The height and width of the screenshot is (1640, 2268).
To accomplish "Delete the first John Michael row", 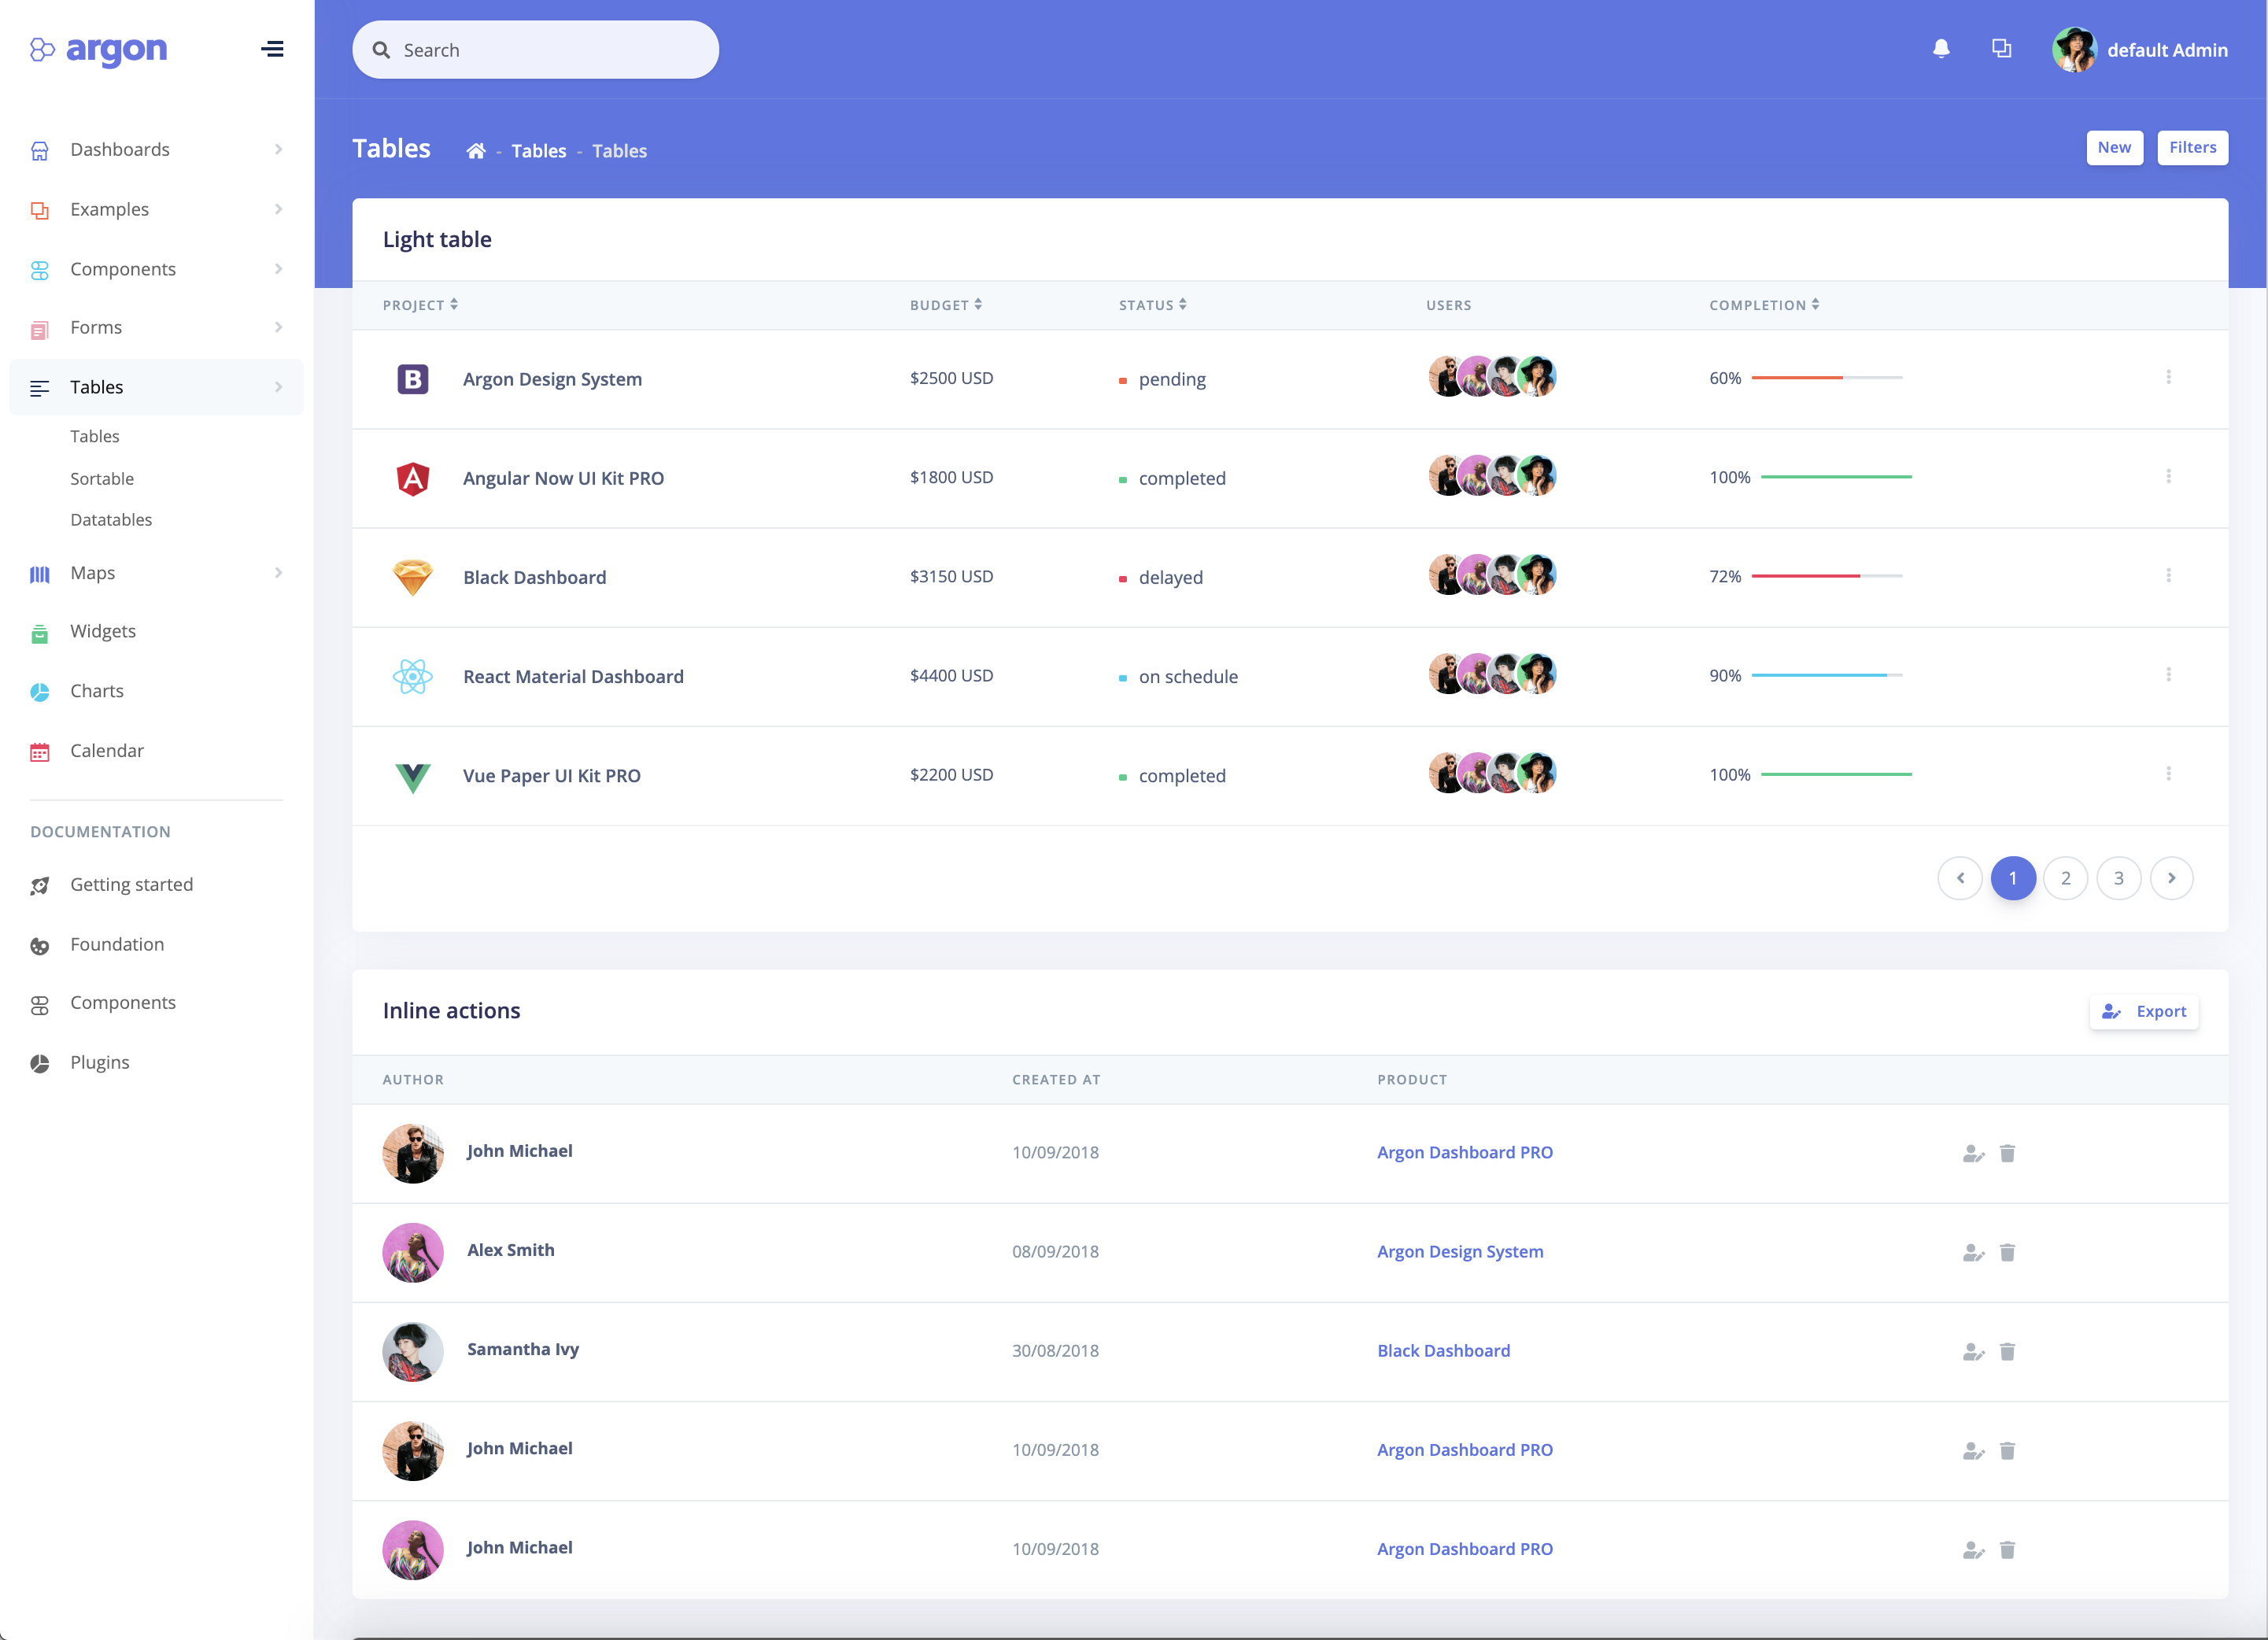I will pyautogui.click(x=2007, y=1153).
